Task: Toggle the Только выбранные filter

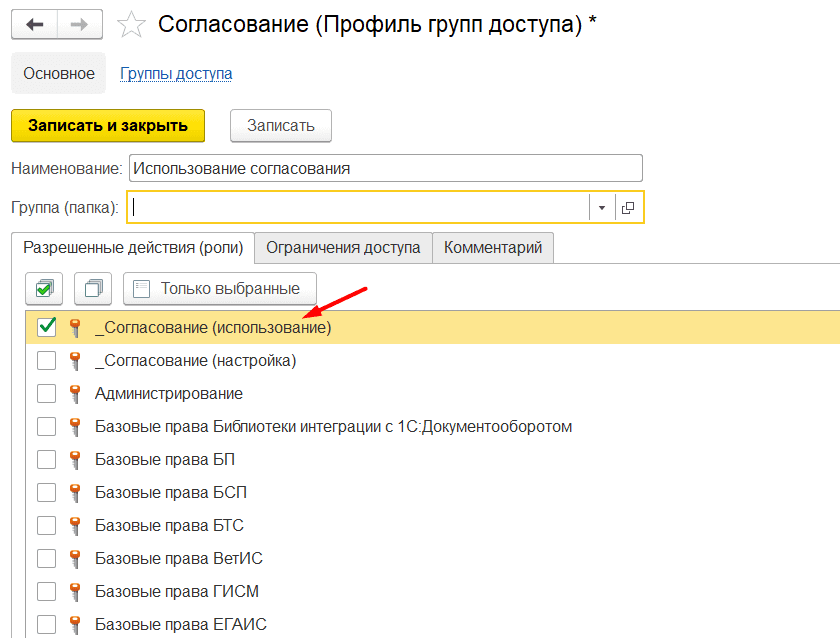Action: [220, 289]
